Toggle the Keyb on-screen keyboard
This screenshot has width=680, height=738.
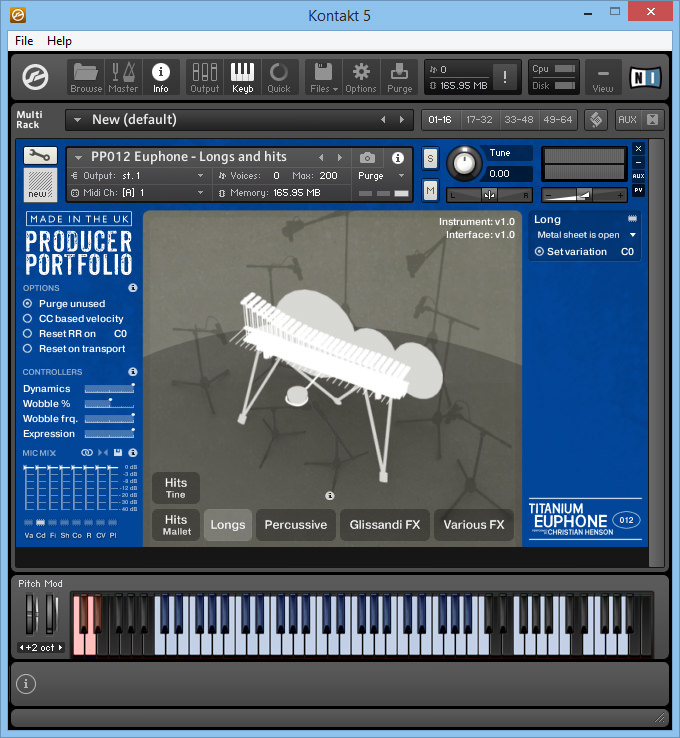point(242,77)
